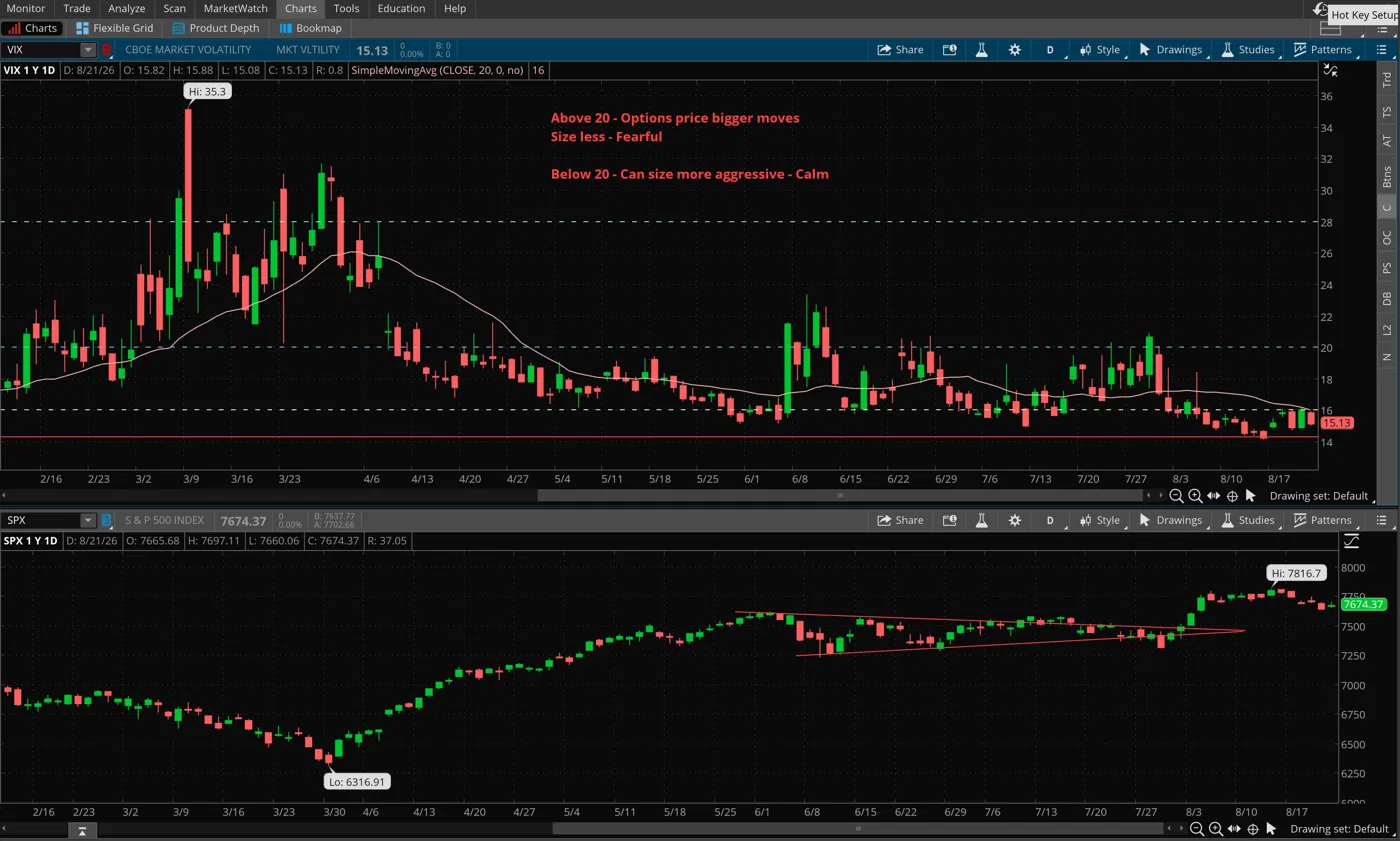Open the Tools menu tab
1400x841 pixels.
(346, 8)
